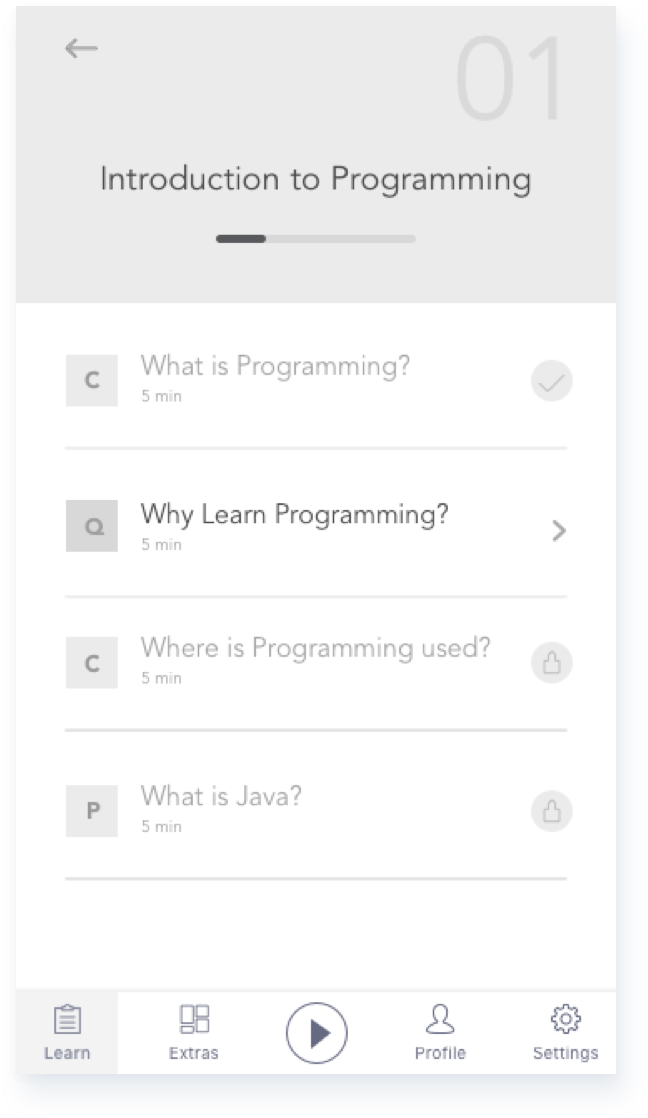
Task: Tap the Introduction to Programming title
Action: click(x=316, y=180)
